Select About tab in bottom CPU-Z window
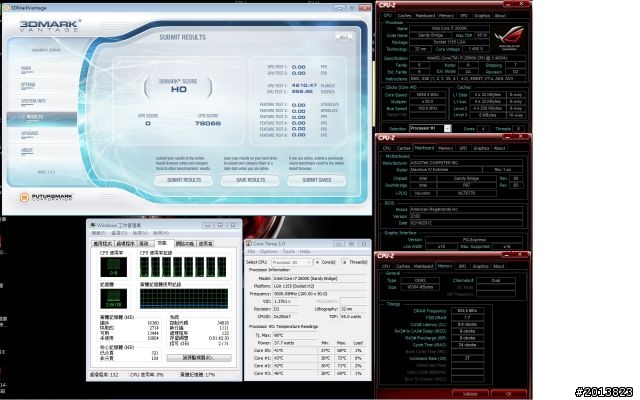640x400 pixels. click(499, 266)
